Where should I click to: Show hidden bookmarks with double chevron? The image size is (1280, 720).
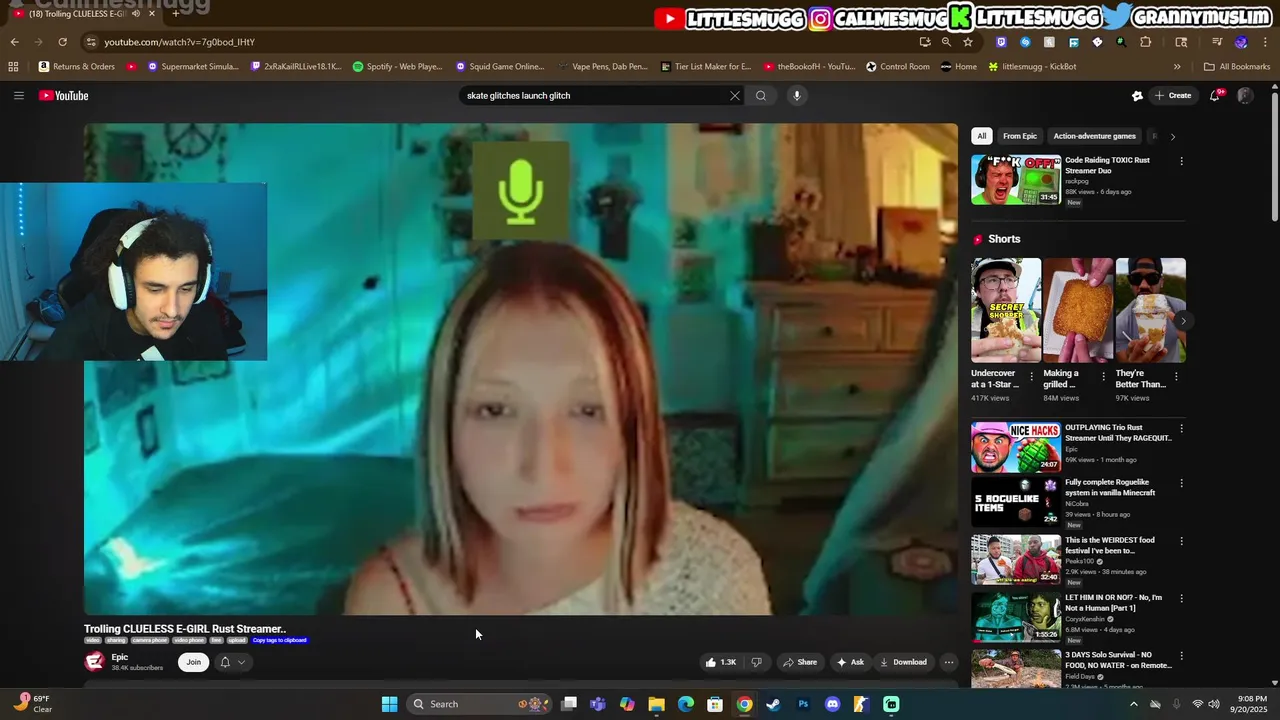(x=1177, y=67)
